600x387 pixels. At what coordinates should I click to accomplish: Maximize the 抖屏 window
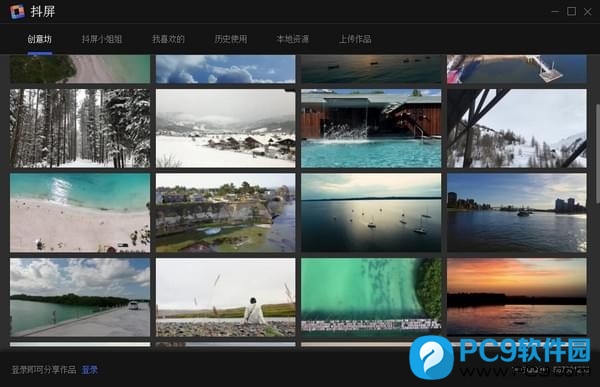point(571,11)
